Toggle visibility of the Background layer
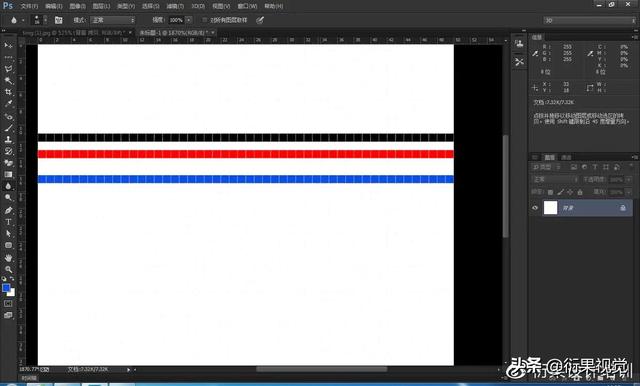 tap(535, 208)
